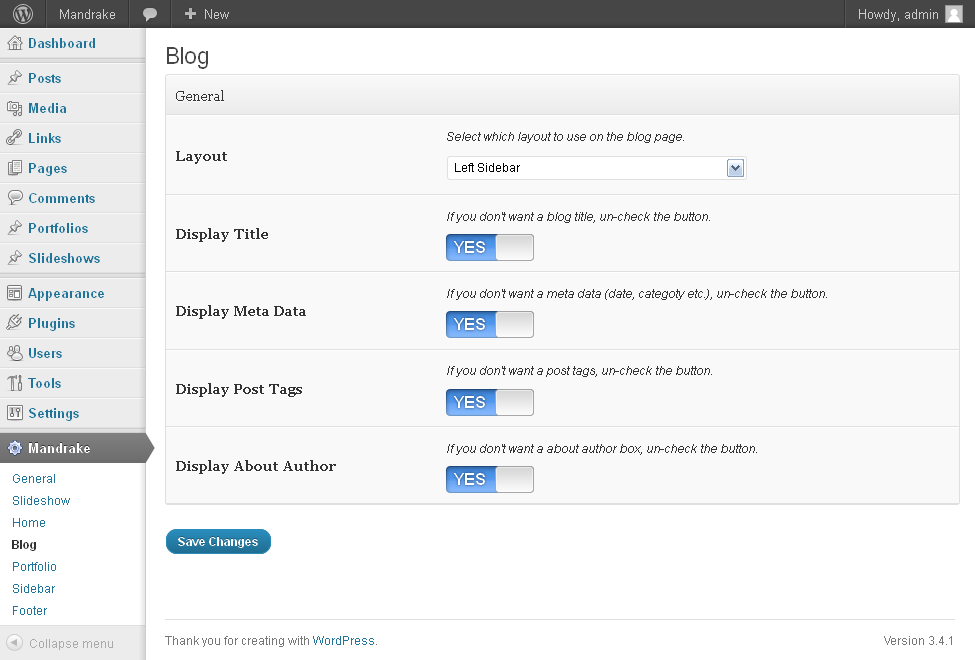Viewport: 975px width, 660px height.
Task: Open the Slideshow submenu under Mandrake
Action: coord(41,501)
